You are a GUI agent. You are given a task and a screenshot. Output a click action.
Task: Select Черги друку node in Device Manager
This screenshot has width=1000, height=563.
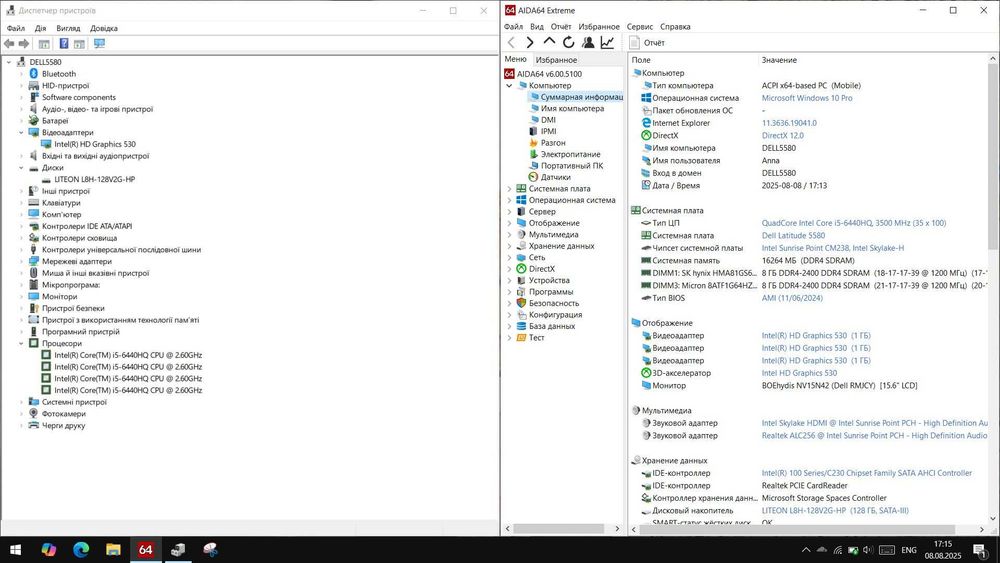[x=63, y=425]
